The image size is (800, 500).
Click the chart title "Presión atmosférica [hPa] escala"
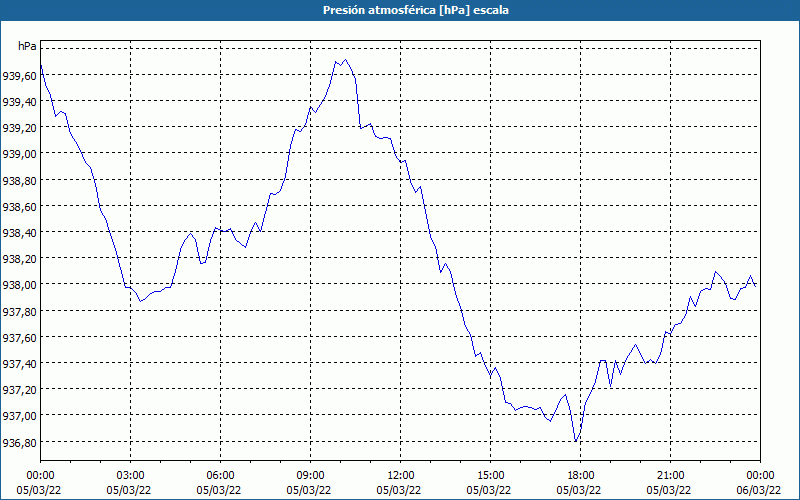(416, 10)
